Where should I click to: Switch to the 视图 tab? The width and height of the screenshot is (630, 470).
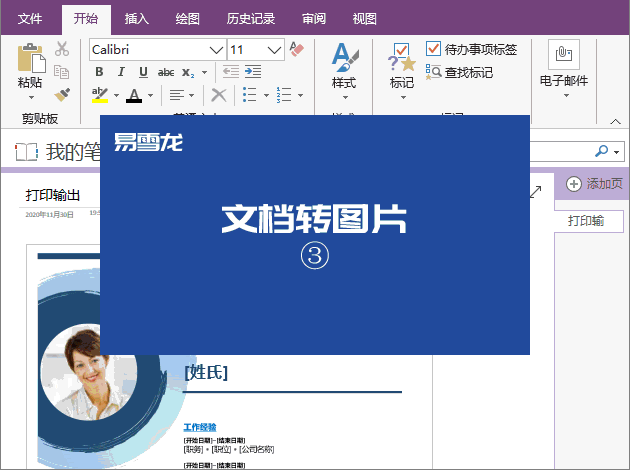click(364, 18)
